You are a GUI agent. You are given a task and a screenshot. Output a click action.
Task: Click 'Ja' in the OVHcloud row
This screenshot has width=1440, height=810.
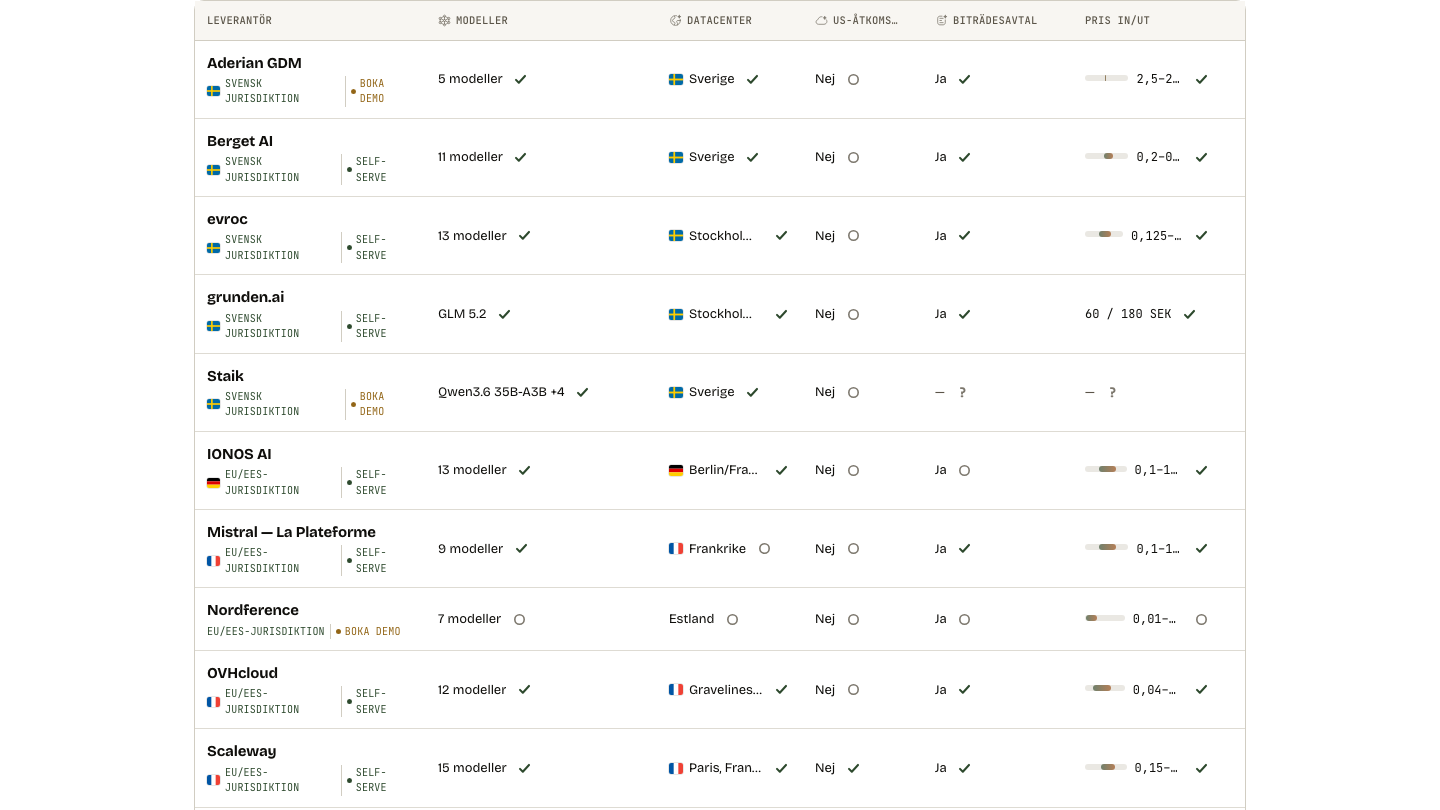[941, 690]
